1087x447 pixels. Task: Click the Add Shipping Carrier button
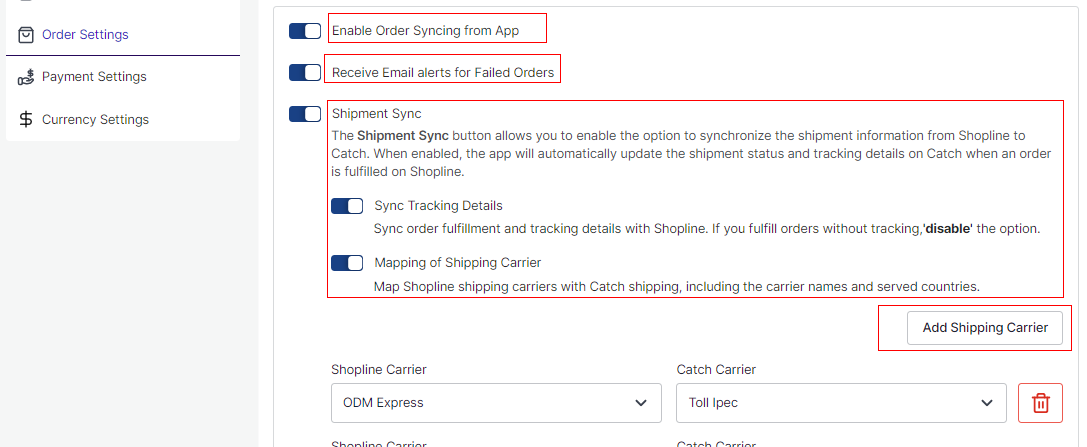tap(985, 328)
